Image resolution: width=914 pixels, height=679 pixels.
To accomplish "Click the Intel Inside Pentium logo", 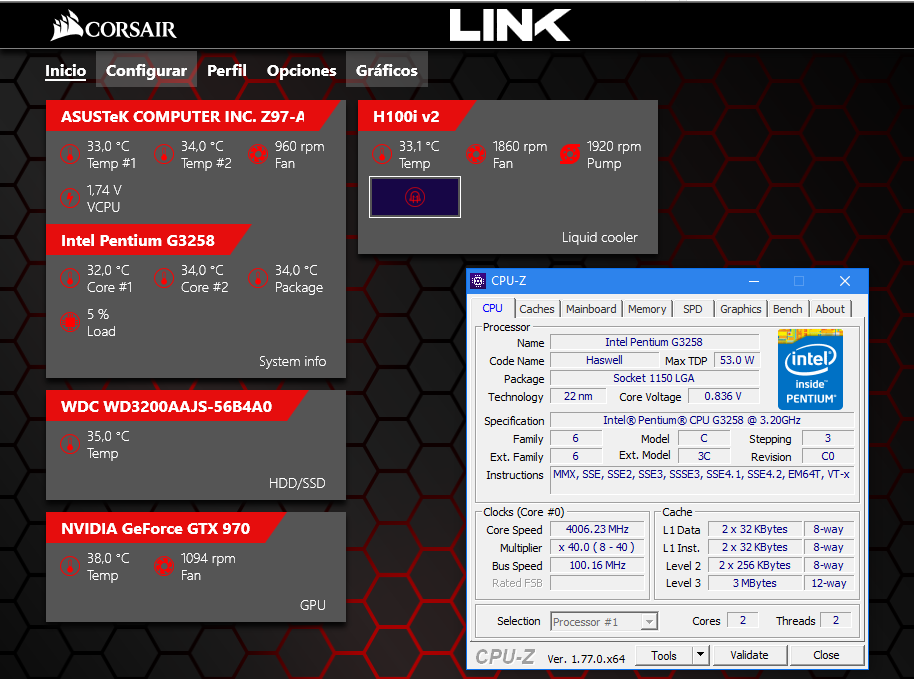I will pos(810,369).
